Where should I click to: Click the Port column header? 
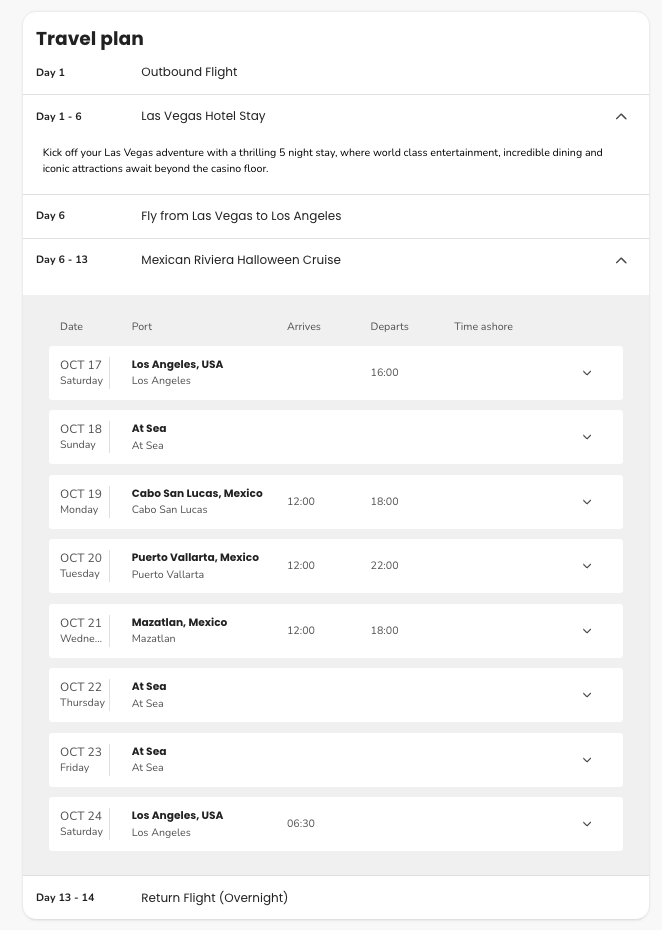coord(141,326)
